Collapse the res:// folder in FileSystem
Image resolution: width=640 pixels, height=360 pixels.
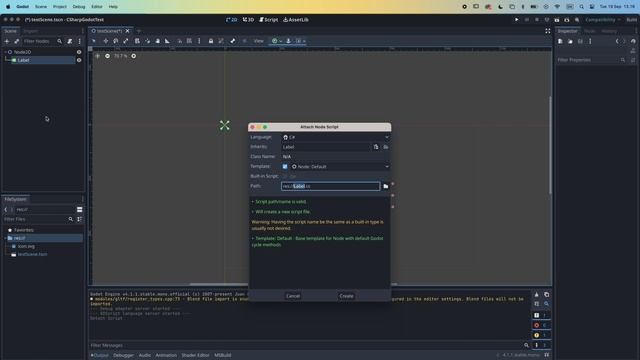click(5, 238)
